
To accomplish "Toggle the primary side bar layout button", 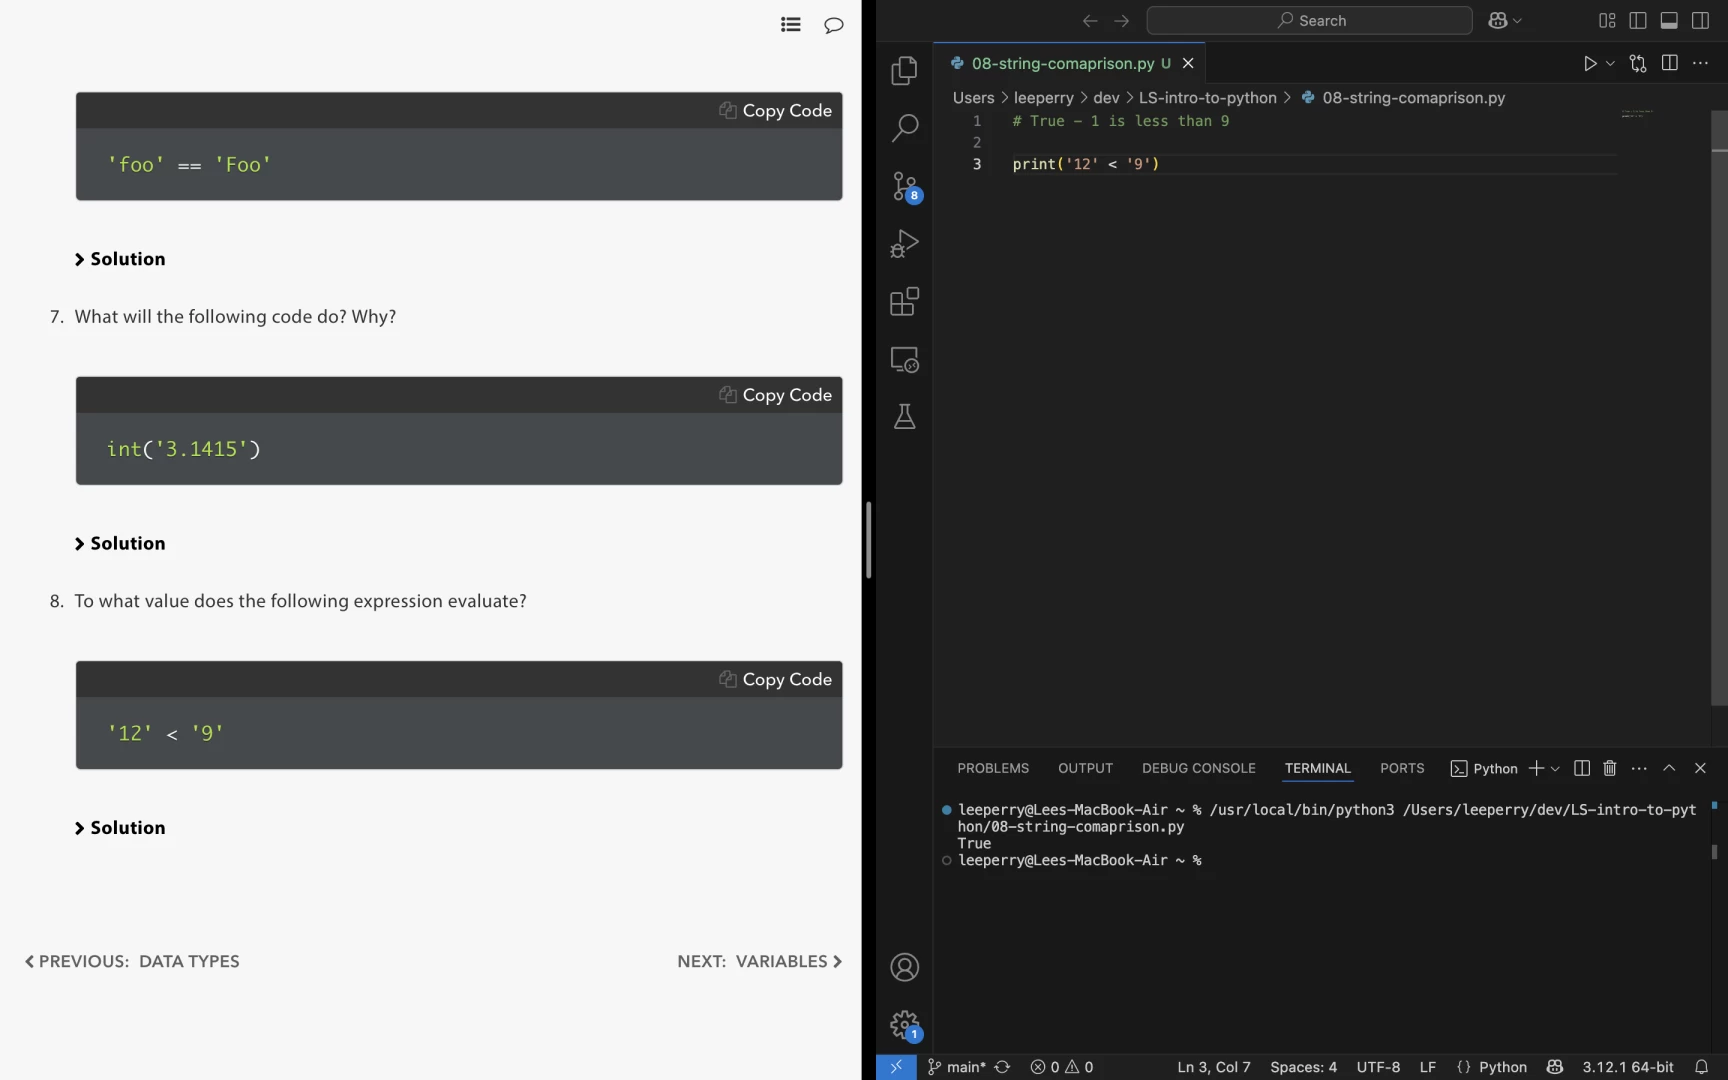I will (1638, 21).
